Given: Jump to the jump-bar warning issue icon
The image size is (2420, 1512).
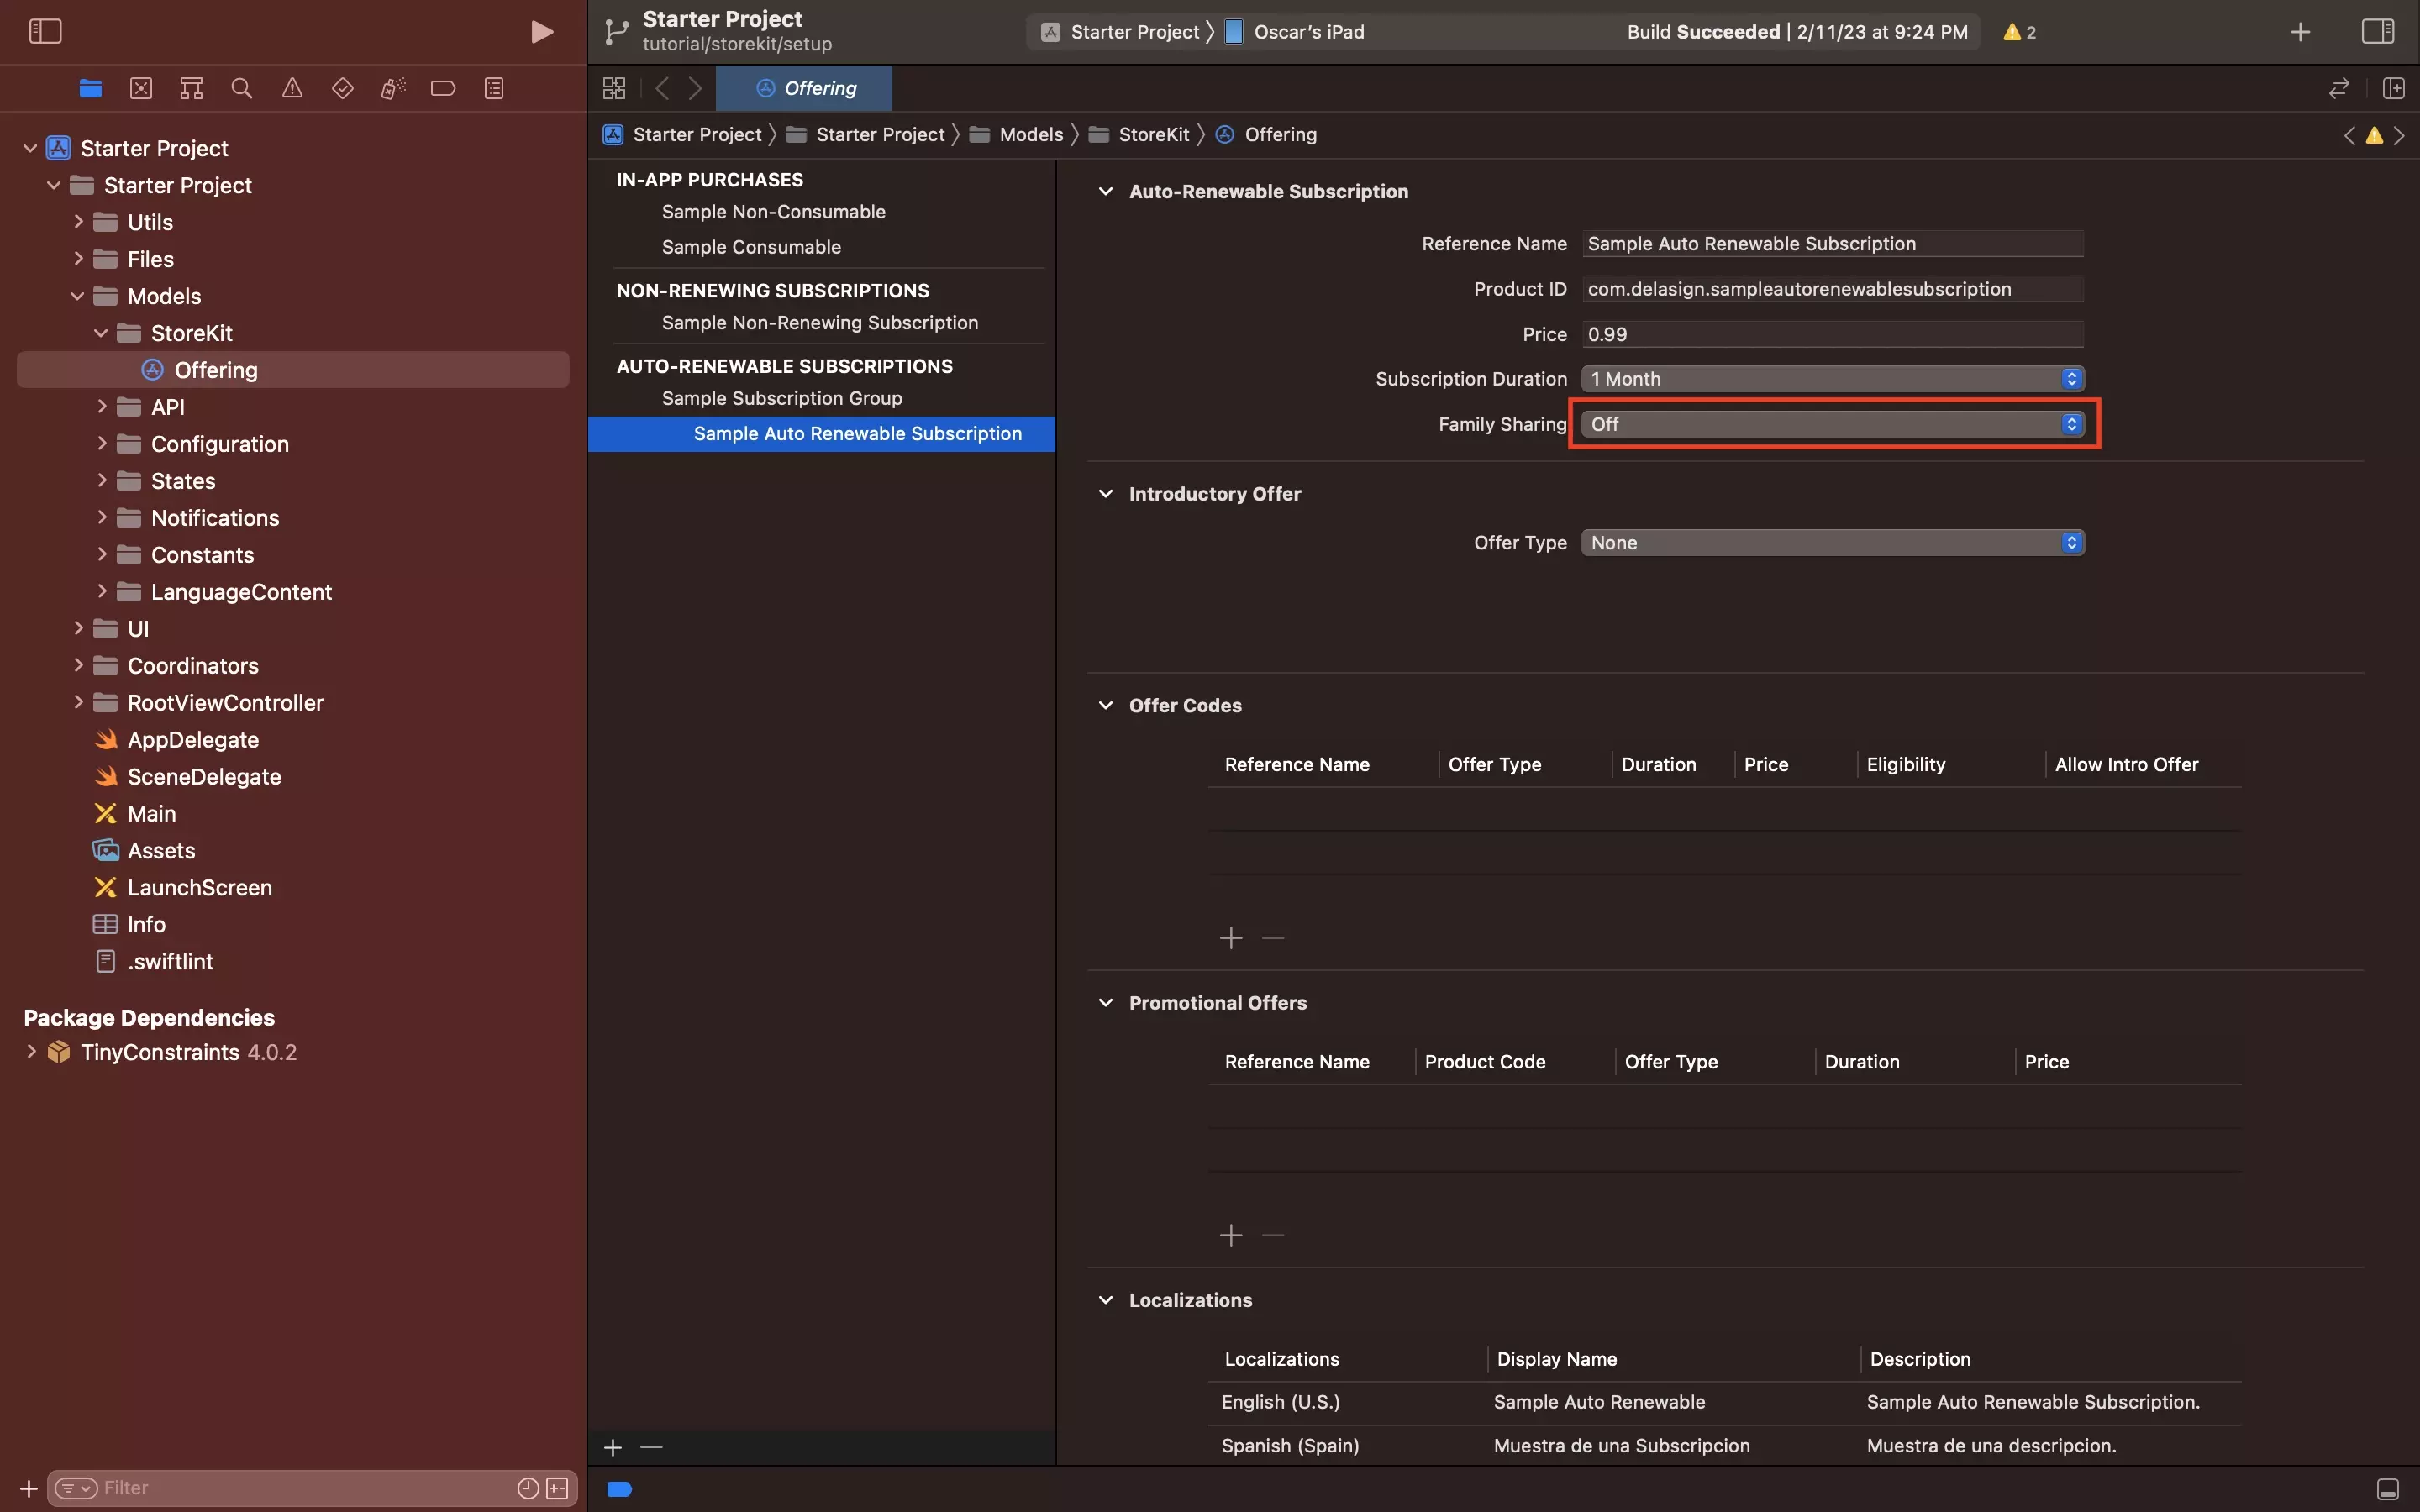Looking at the screenshot, I should click(x=2374, y=135).
